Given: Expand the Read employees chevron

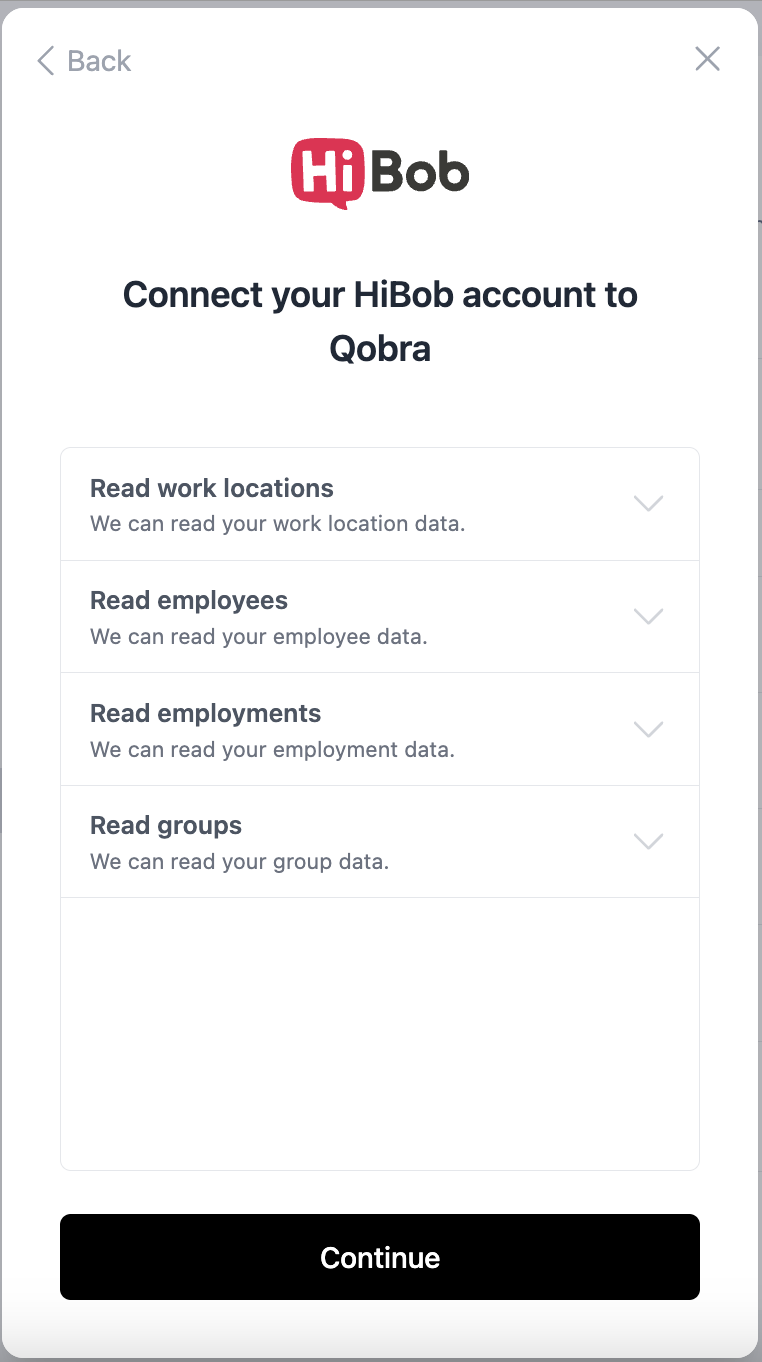Looking at the screenshot, I should [649, 617].
